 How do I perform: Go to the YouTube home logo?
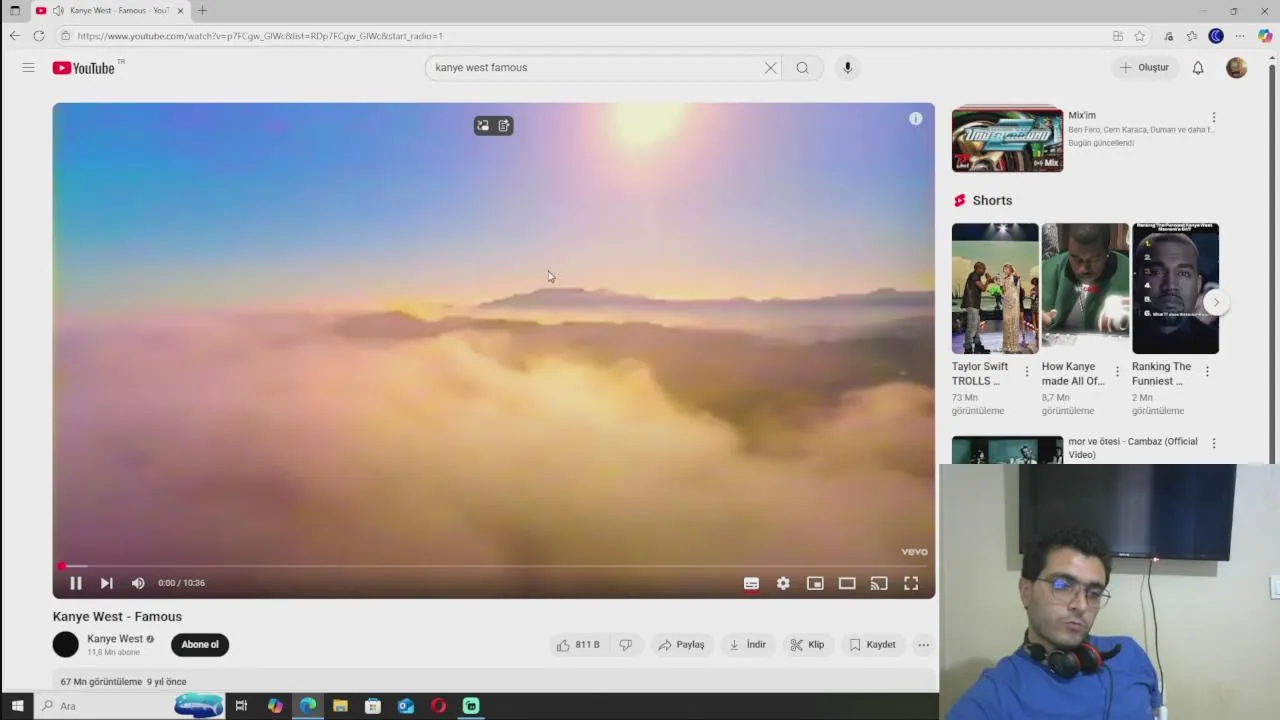click(84, 68)
